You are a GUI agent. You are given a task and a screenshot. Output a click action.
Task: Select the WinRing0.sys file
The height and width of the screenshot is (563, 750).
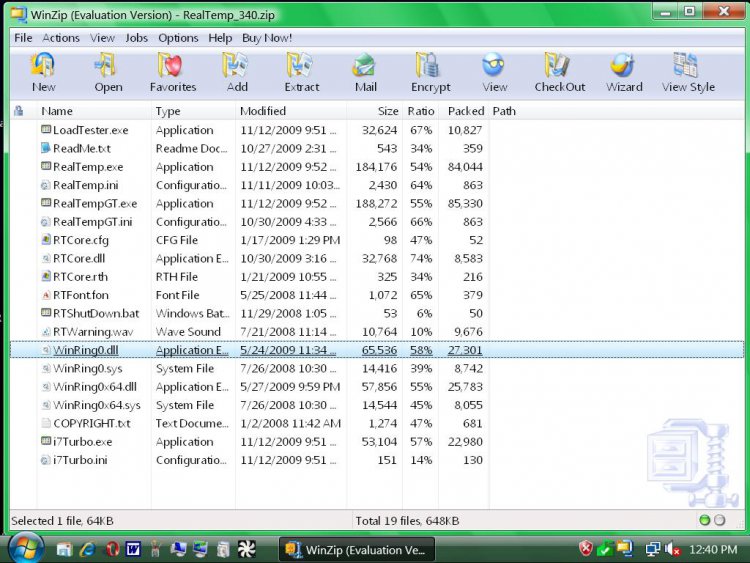tap(88, 368)
